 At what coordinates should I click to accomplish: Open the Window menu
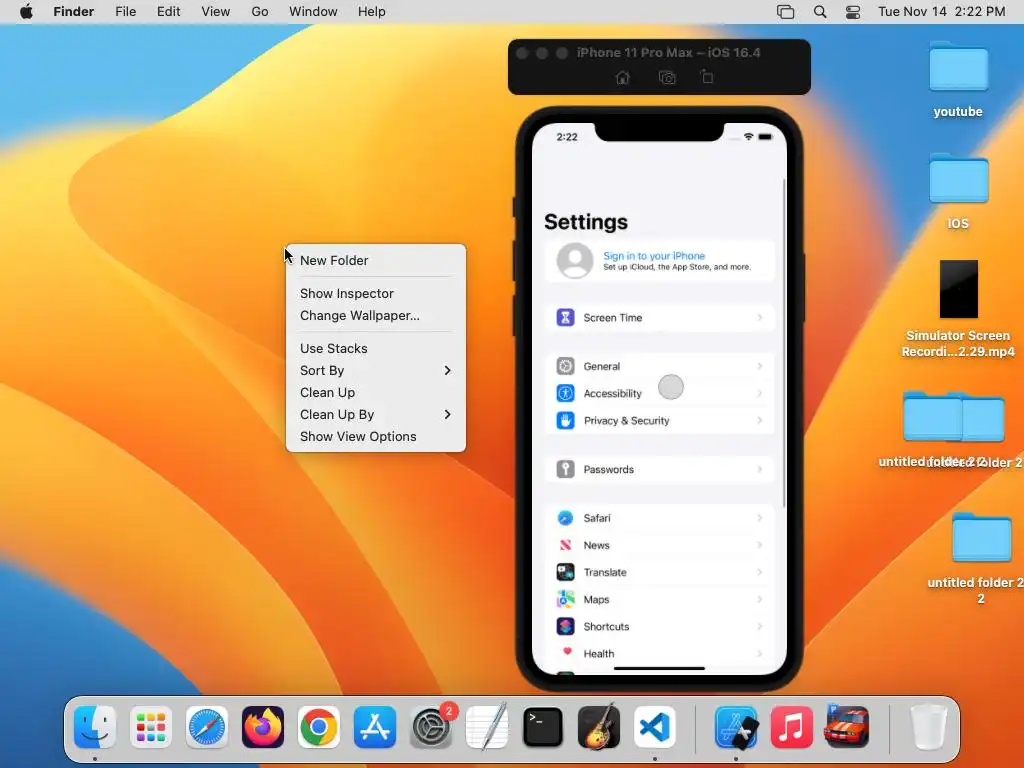[x=313, y=12]
